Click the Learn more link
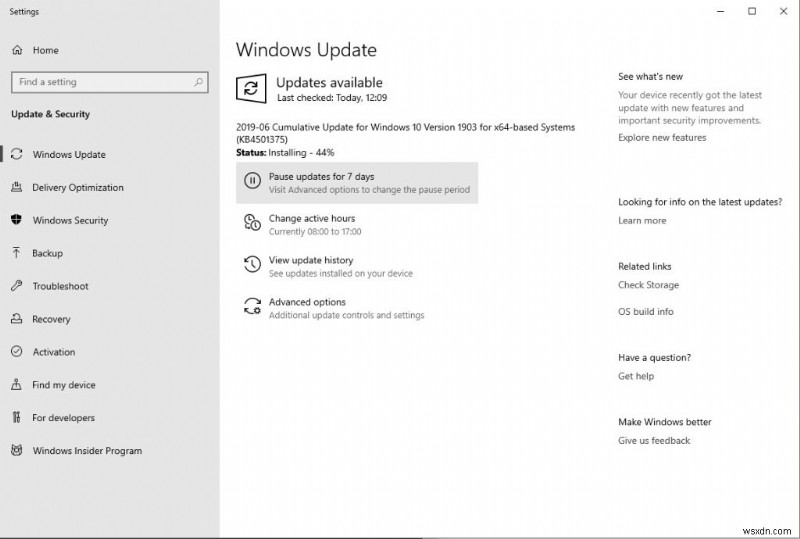800x539 pixels. click(x=642, y=220)
